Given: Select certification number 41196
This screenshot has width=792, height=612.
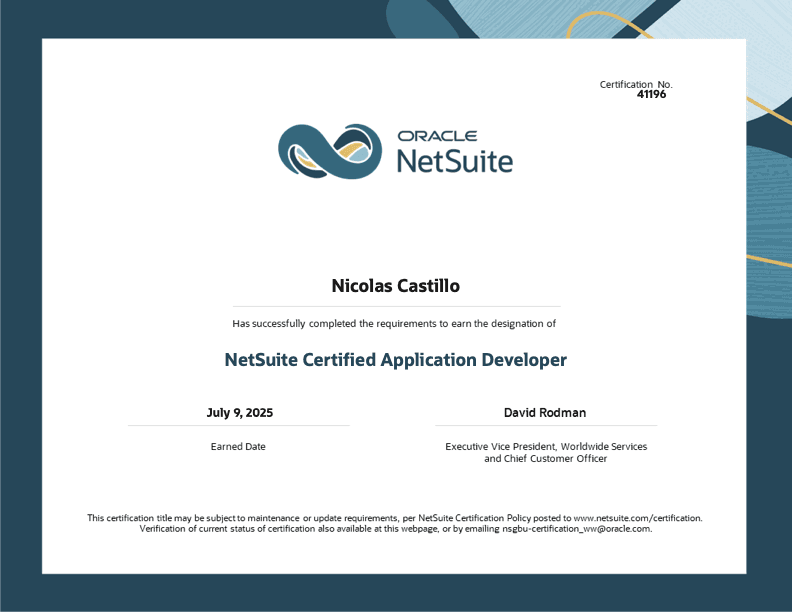Looking at the screenshot, I should [x=651, y=94].
